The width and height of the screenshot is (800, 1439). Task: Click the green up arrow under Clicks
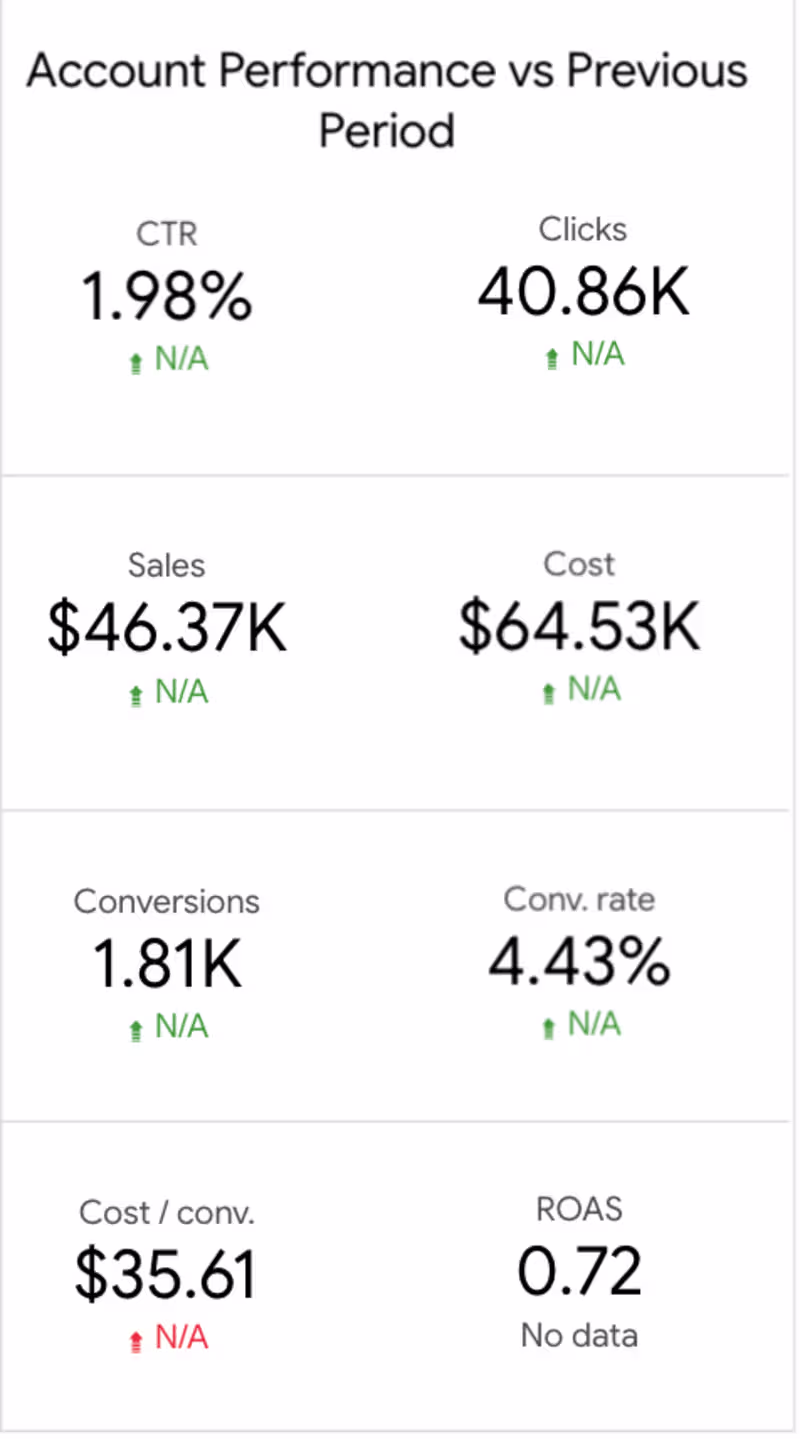(552, 359)
